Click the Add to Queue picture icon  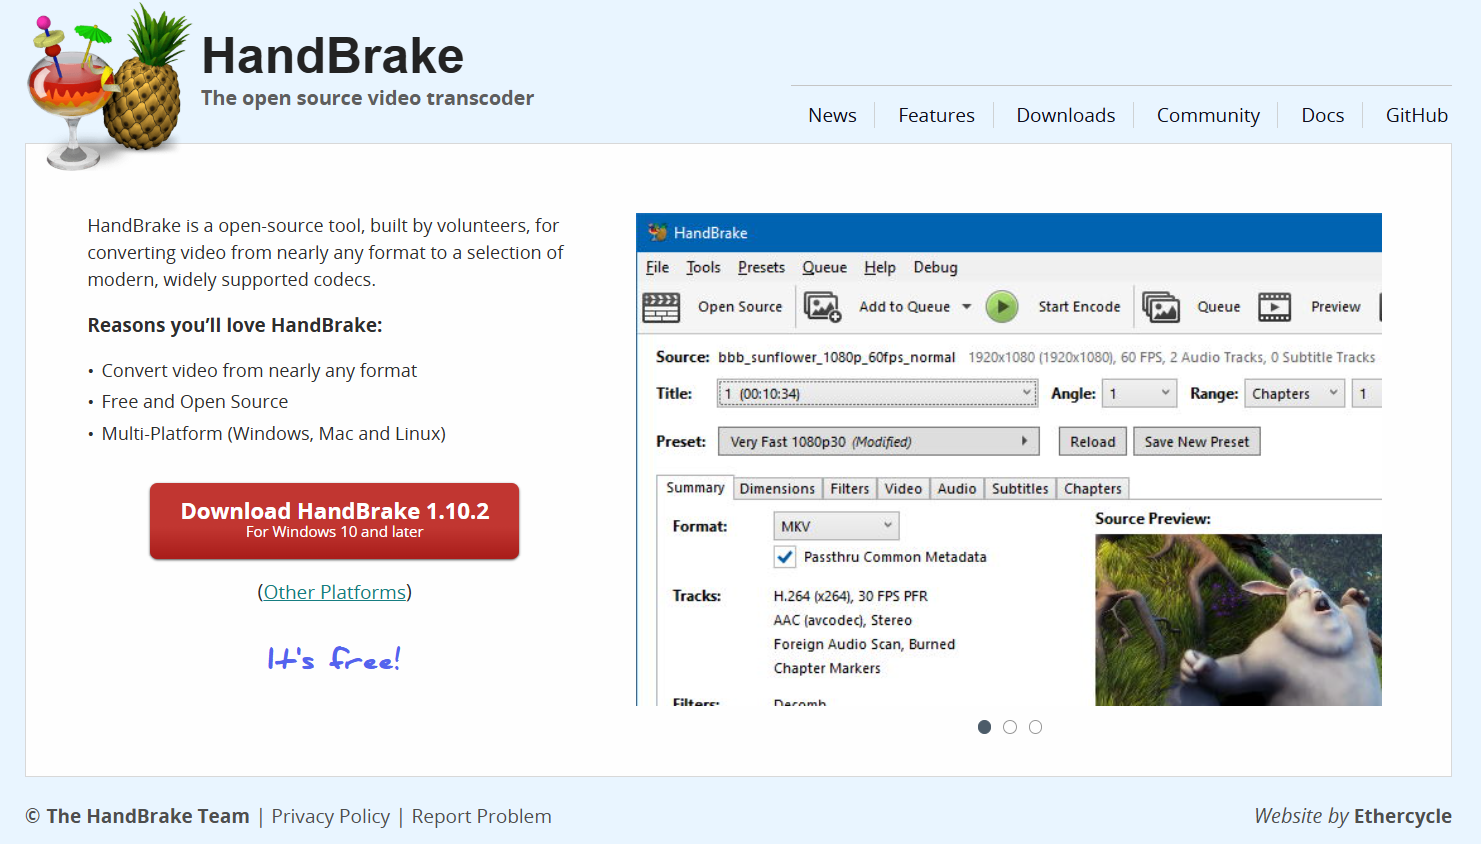[822, 307]
